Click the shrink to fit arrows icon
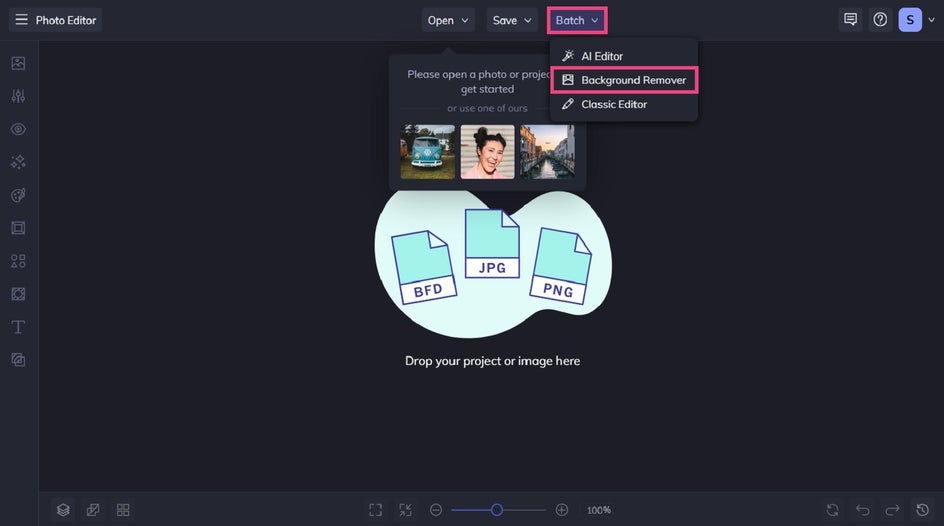Viewport: 944px width, 526px height. coord(405,510)
